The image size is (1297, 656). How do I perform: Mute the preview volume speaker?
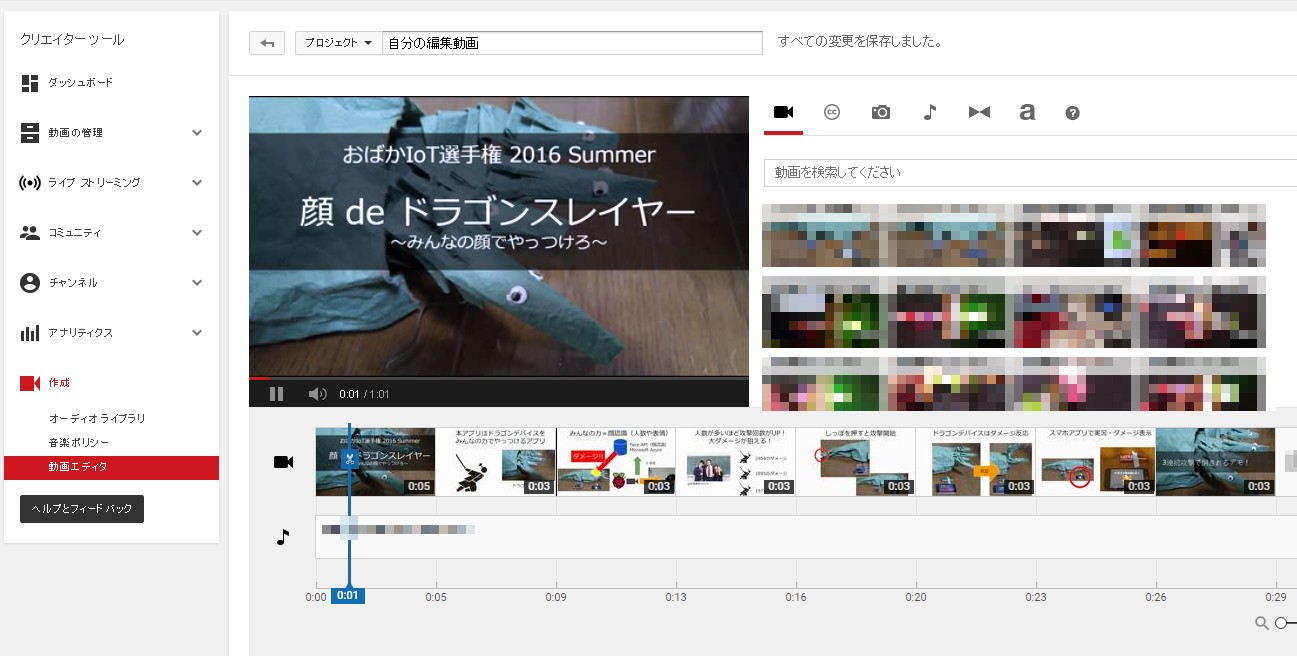click(317, 394)
